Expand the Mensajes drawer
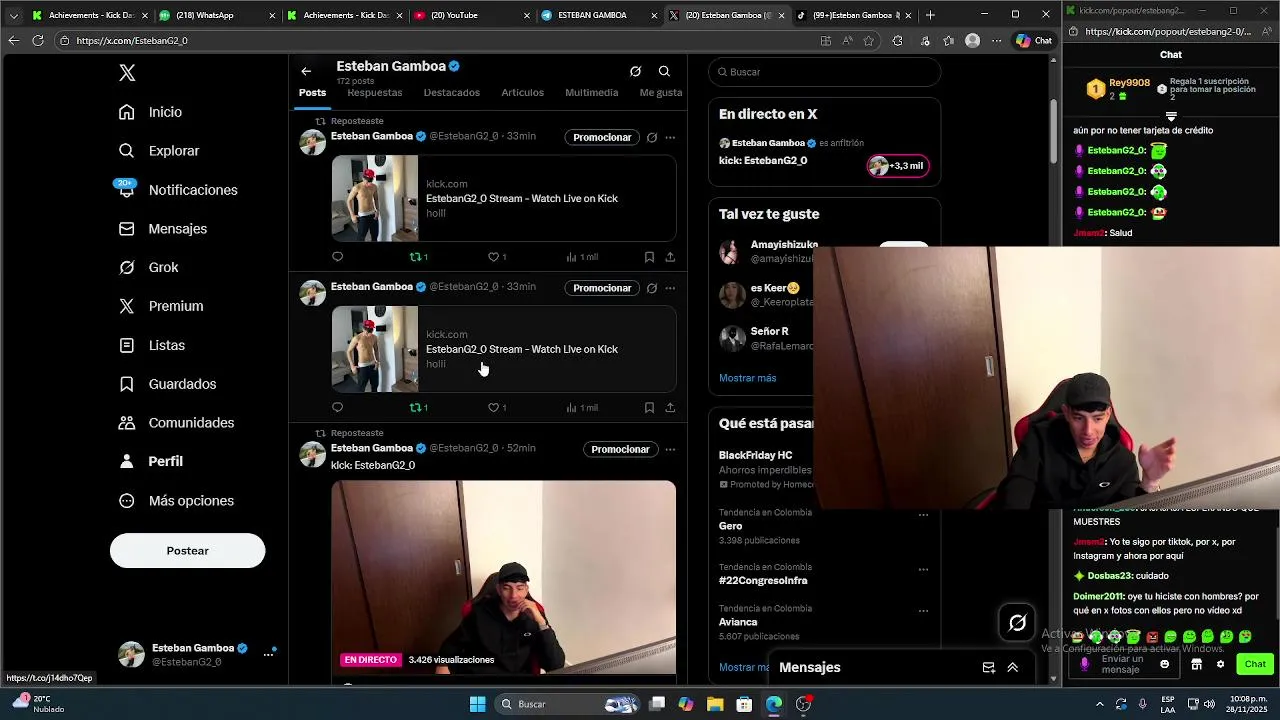This screenshot has width=1280, height=720. coord(1012,668)
